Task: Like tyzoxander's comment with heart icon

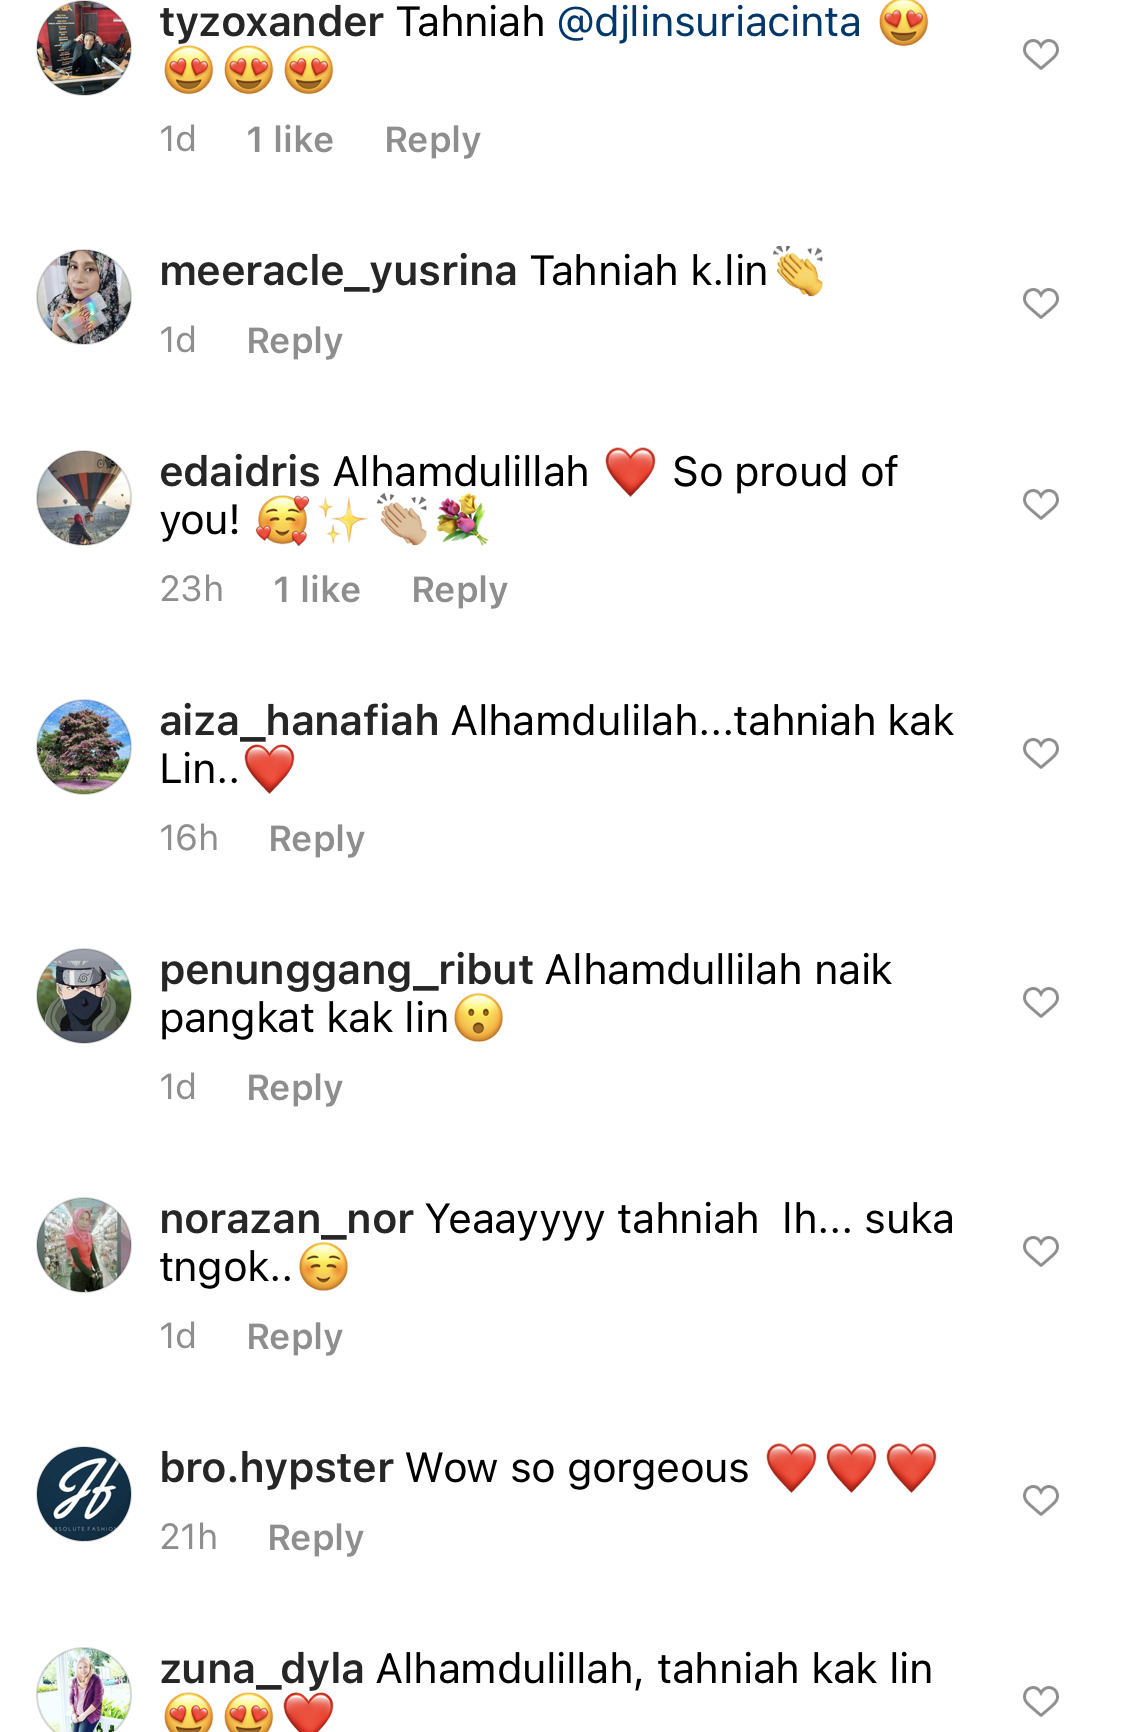Action: (1040, 54)
